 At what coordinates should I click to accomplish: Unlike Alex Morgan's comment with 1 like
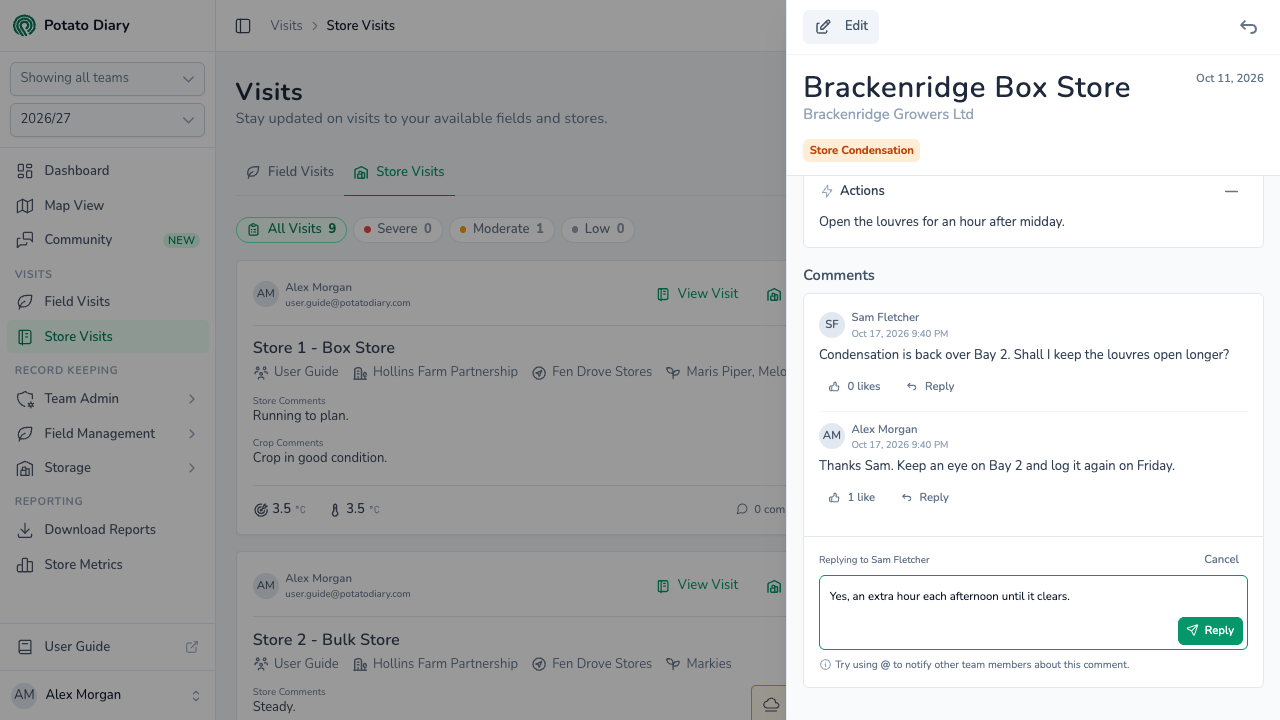coord(851,497)
